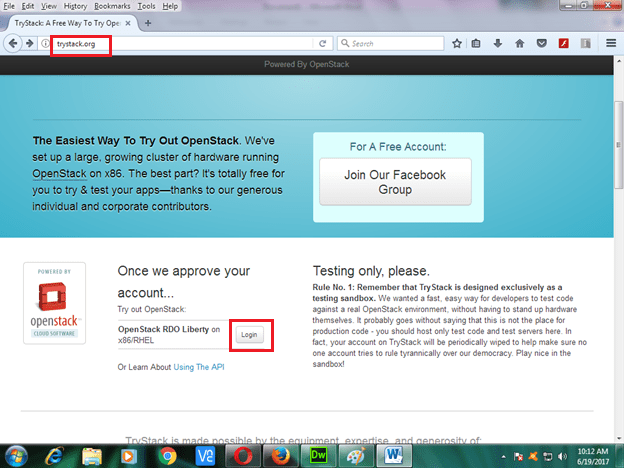Viewport: 624px width, 468px height.
Task: Open the File menu
Action: tap(9, 6)
